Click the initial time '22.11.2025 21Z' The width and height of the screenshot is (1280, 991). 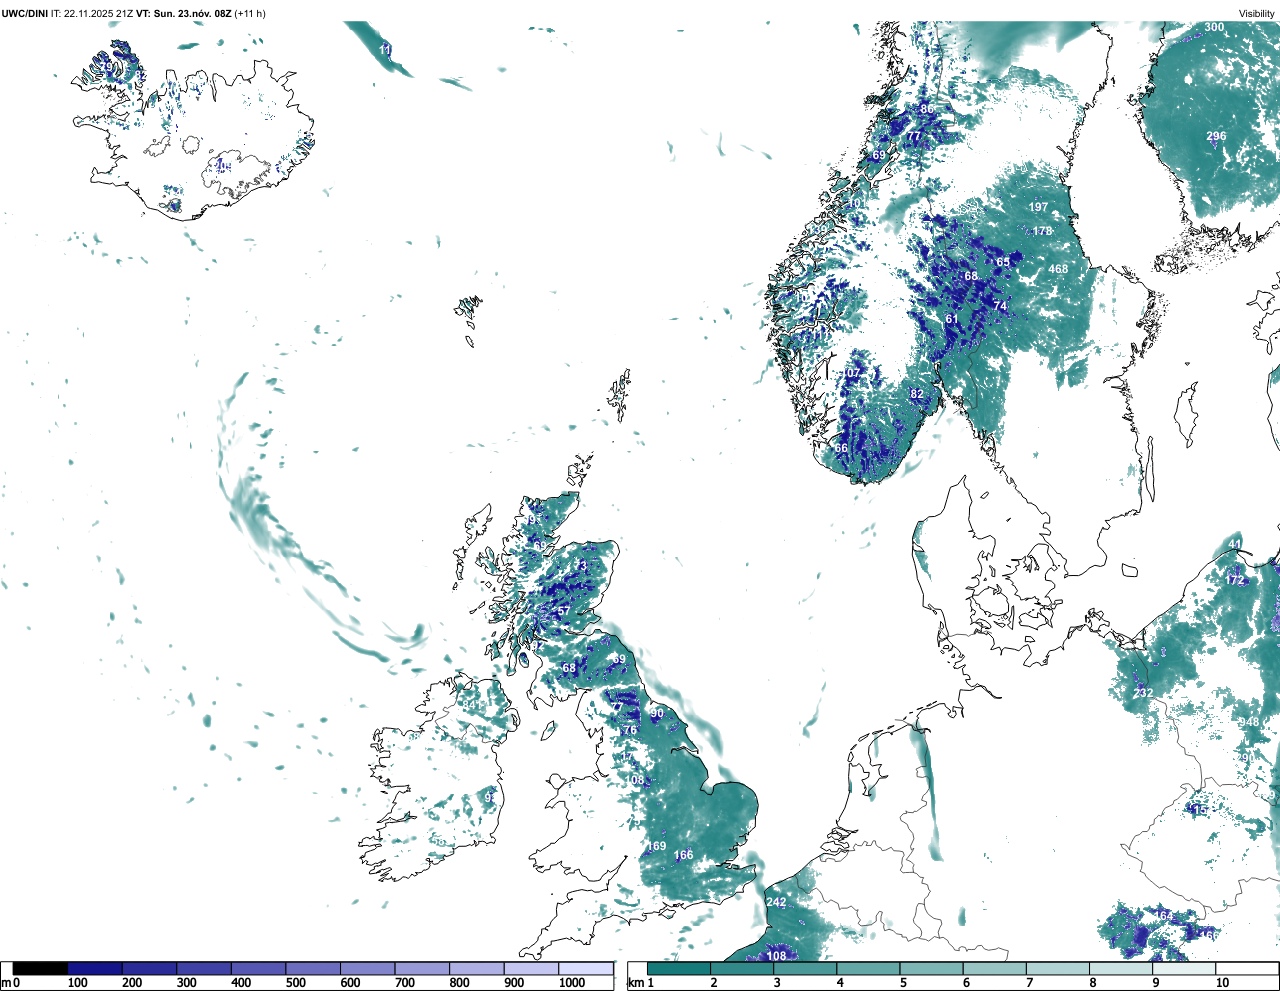tap(99, 13)
